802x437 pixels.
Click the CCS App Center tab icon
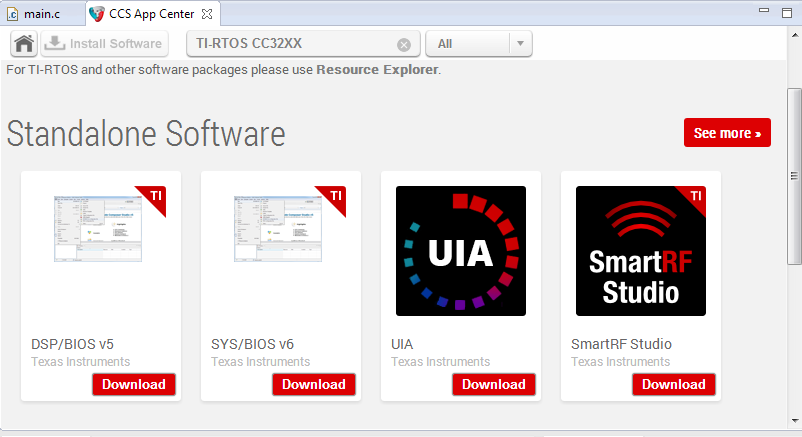(x=97, y=14)
